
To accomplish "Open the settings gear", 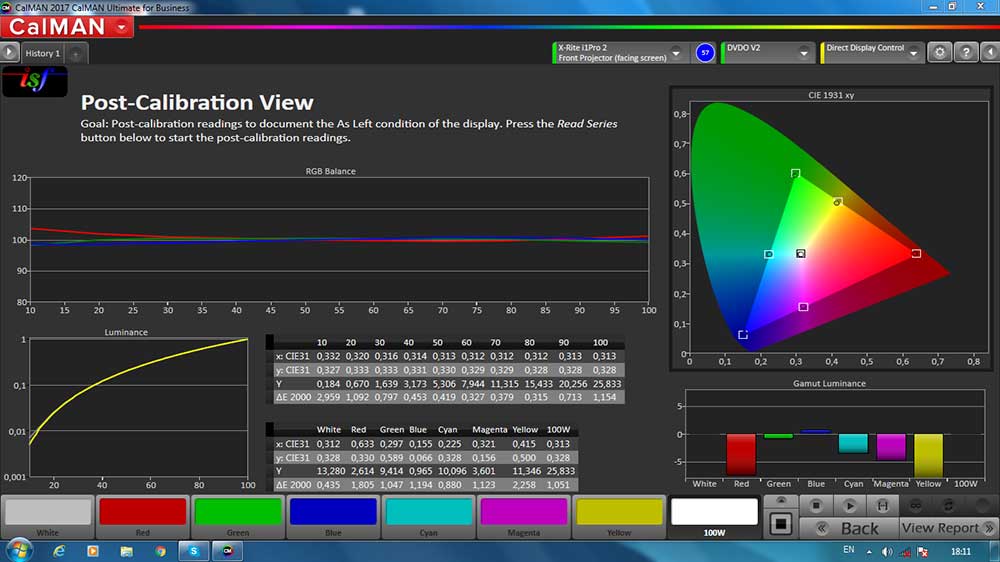I will point(939,52).
